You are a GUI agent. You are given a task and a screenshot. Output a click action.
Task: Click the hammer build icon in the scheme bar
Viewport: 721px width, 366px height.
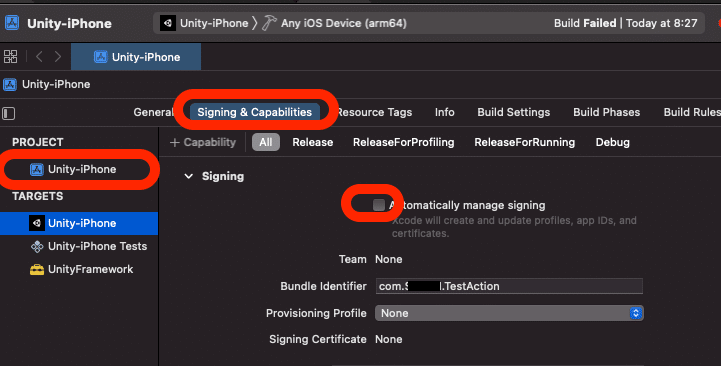click(269, 23)
